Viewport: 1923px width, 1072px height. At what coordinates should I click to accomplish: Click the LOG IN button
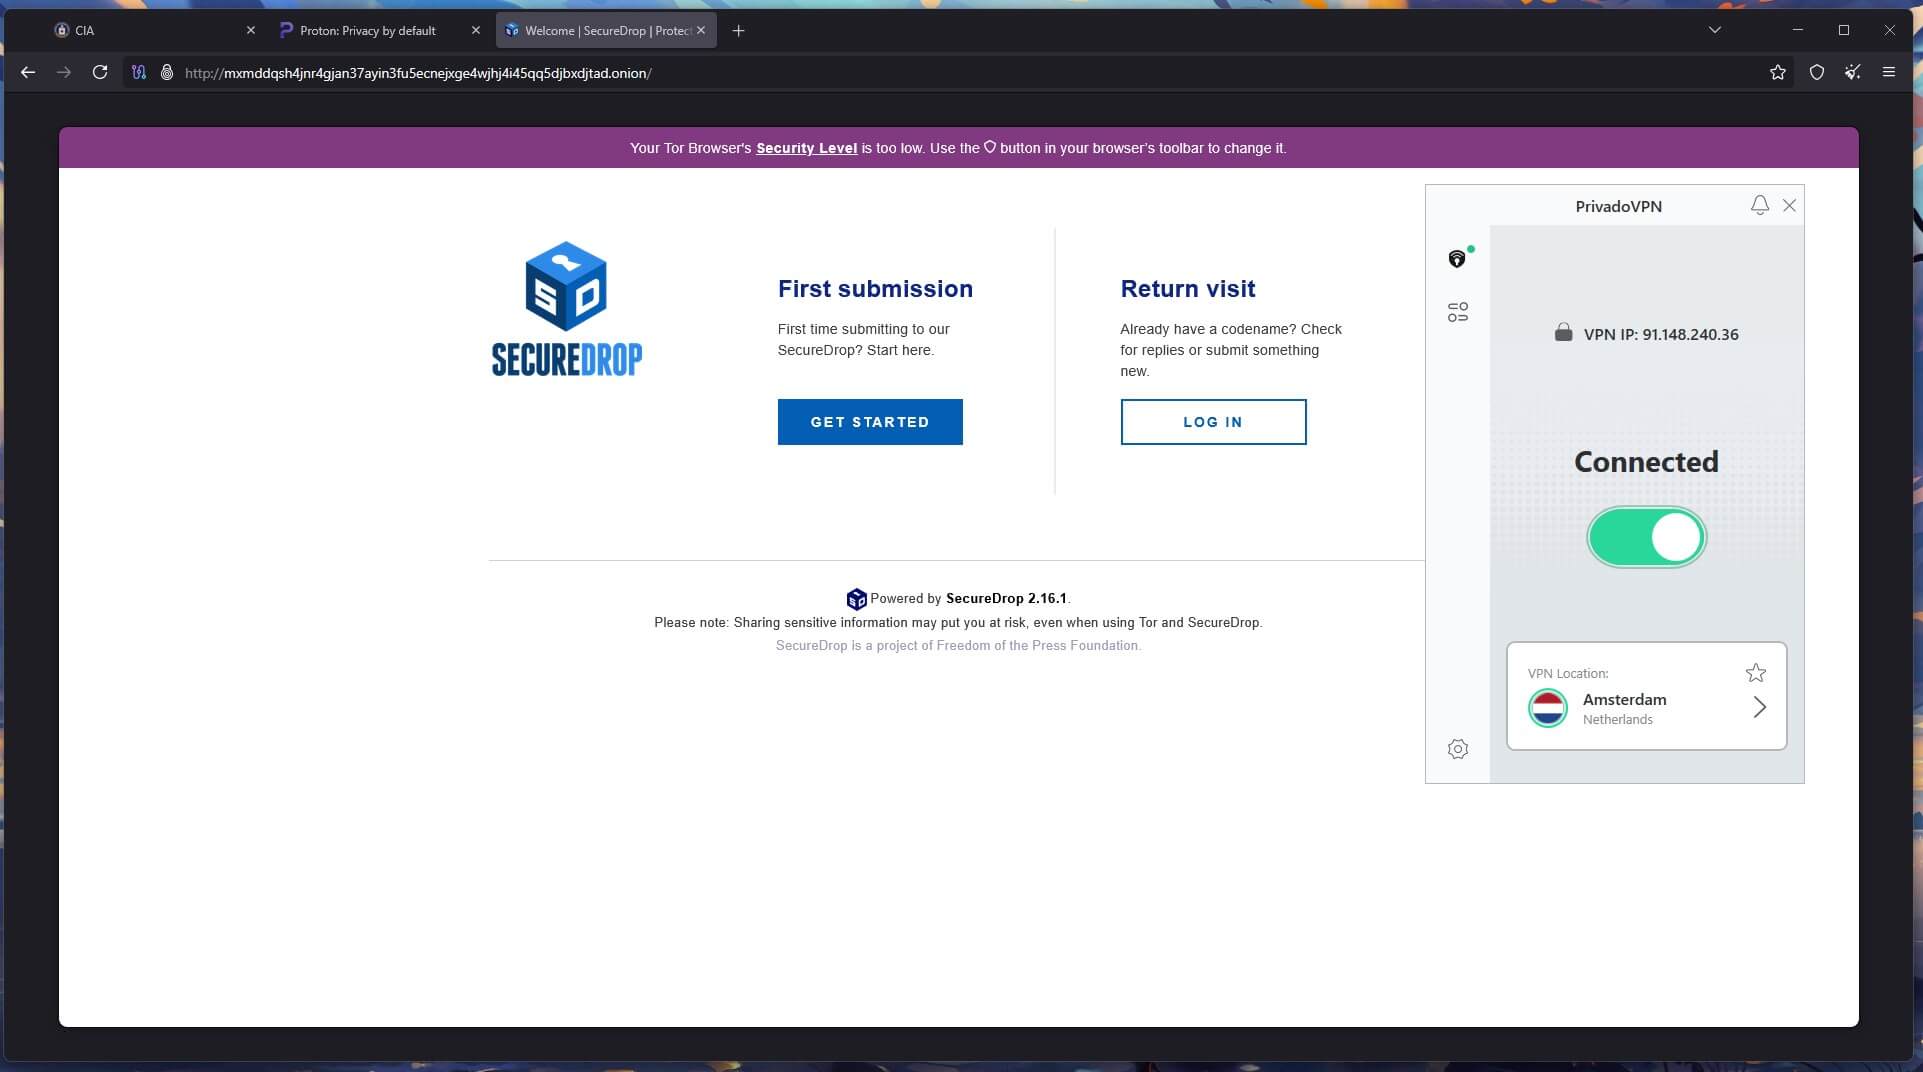[x=1213, y=422]
